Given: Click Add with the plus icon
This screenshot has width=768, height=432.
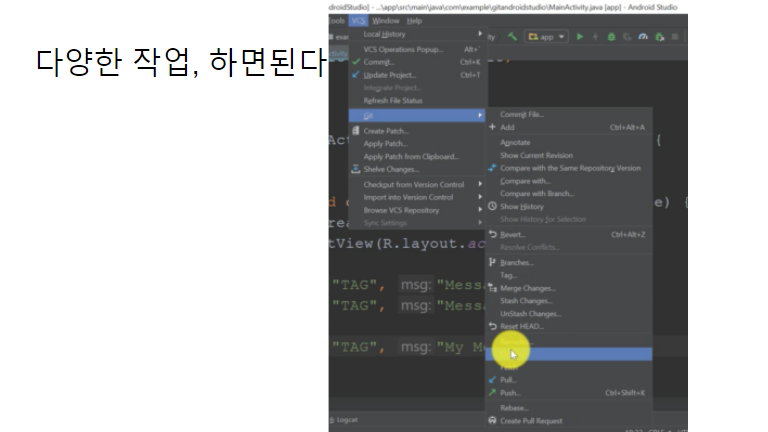Looking at the screenshot, I should click(x=569, y=127).
